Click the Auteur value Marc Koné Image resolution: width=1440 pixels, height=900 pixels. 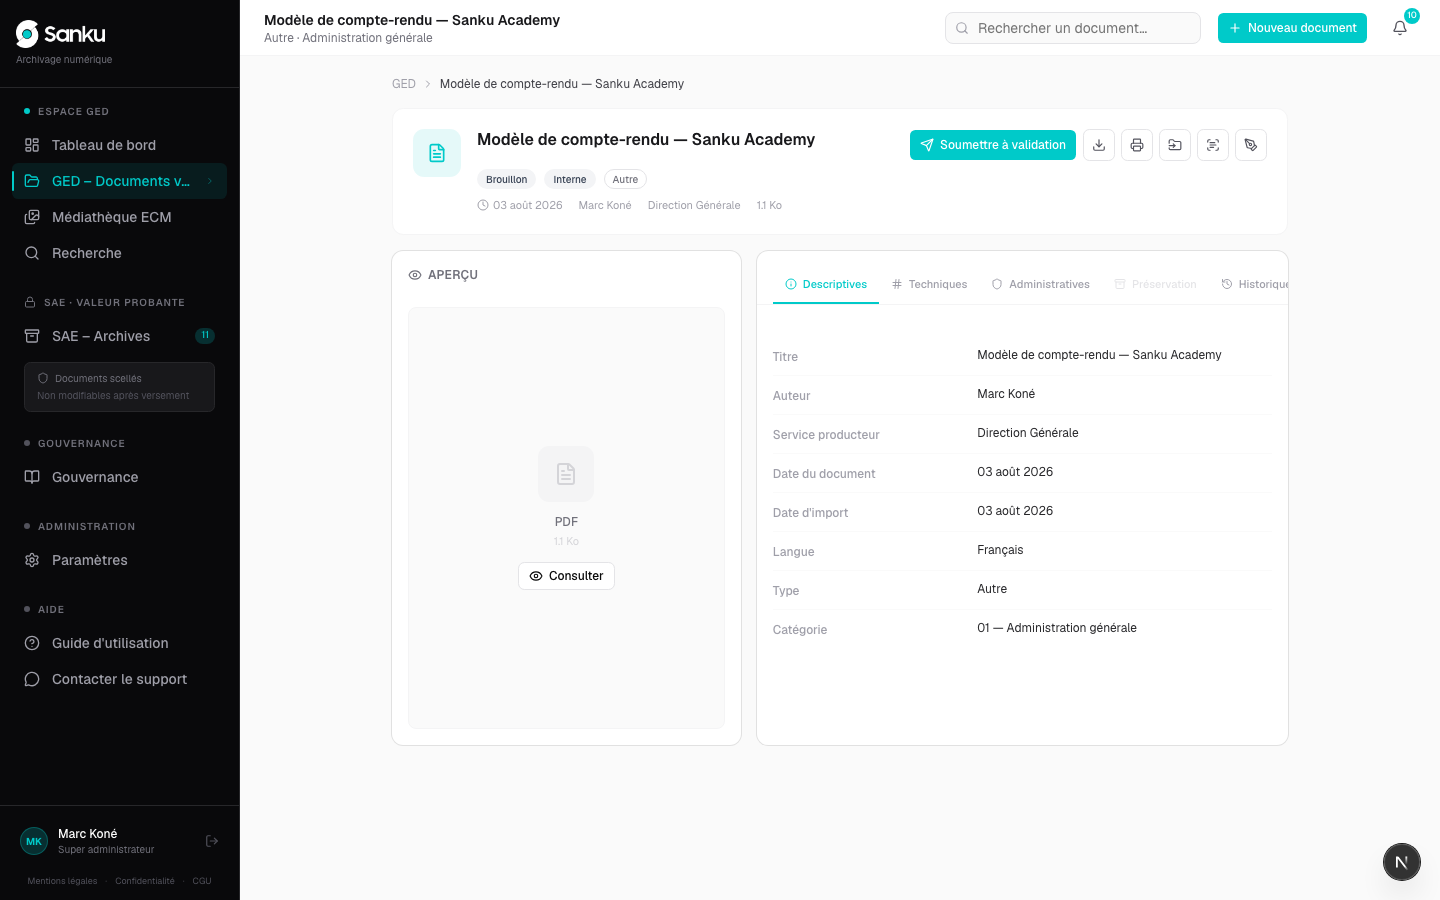[1006, 394]
